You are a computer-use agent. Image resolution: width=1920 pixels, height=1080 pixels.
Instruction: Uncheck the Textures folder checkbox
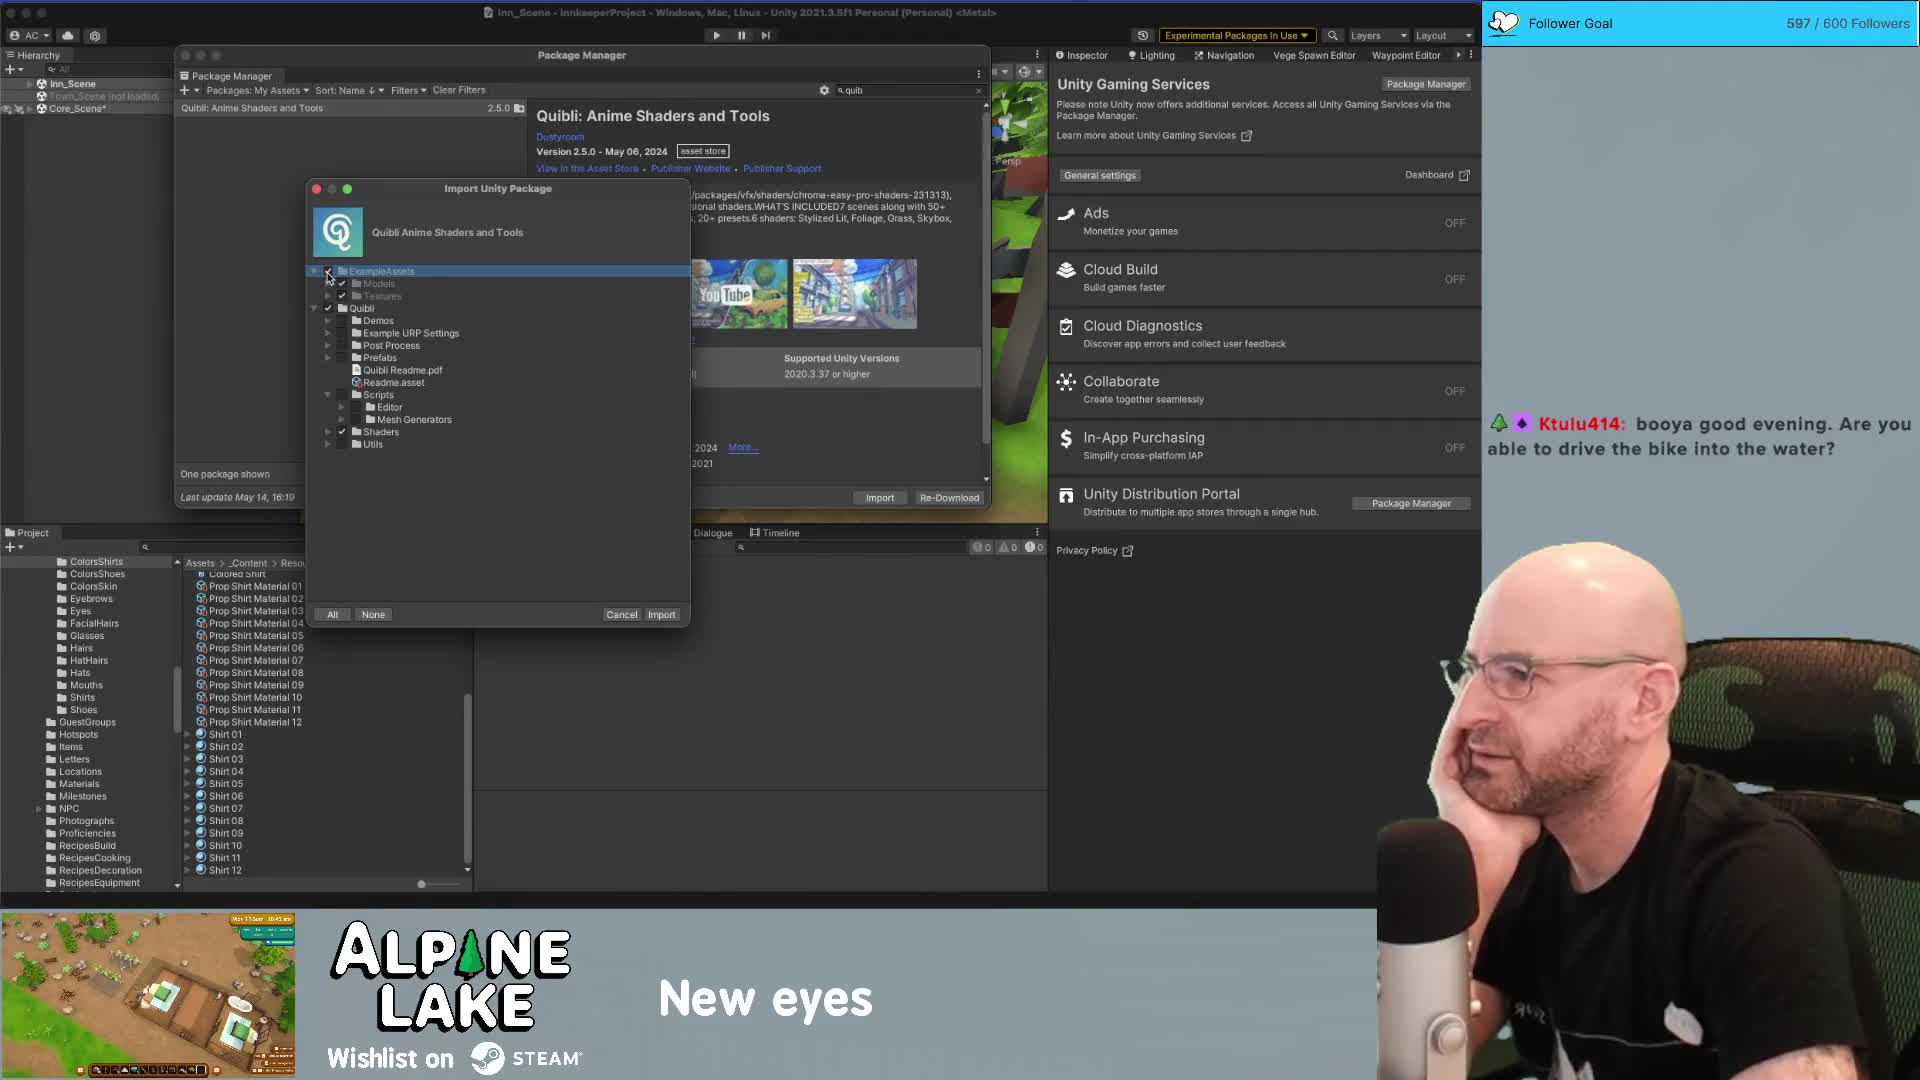click(342, 296)
